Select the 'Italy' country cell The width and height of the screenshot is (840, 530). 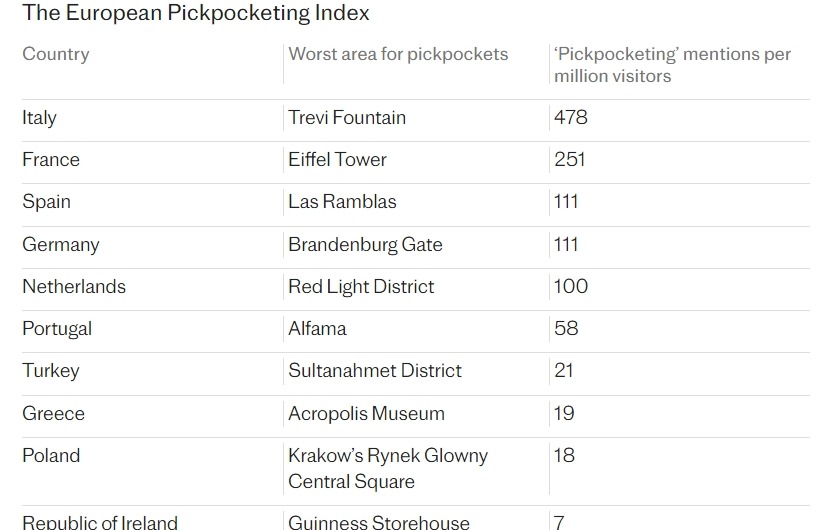pos(40,118)
